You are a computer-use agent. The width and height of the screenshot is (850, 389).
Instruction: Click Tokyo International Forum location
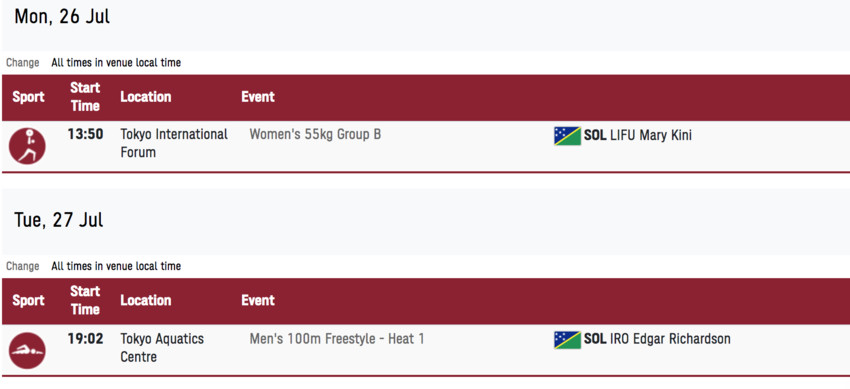[x=174, y=143]
